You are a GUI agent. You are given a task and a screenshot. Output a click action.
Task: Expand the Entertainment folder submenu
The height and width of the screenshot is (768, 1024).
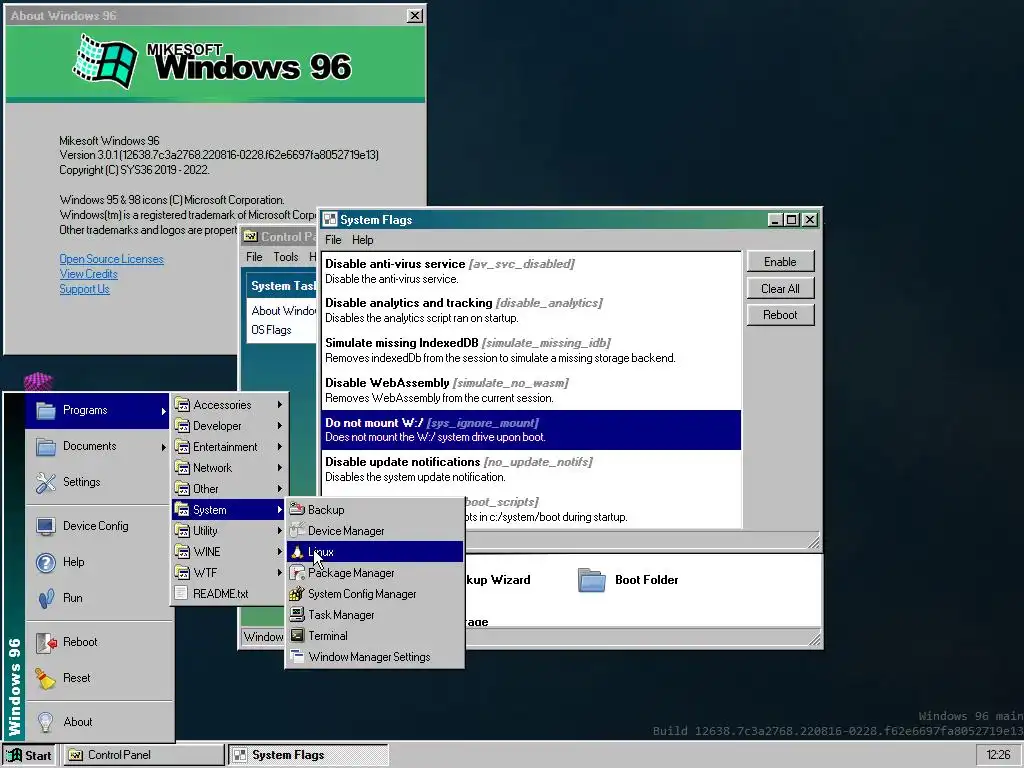pyautogui.click(x=229, y=447)
